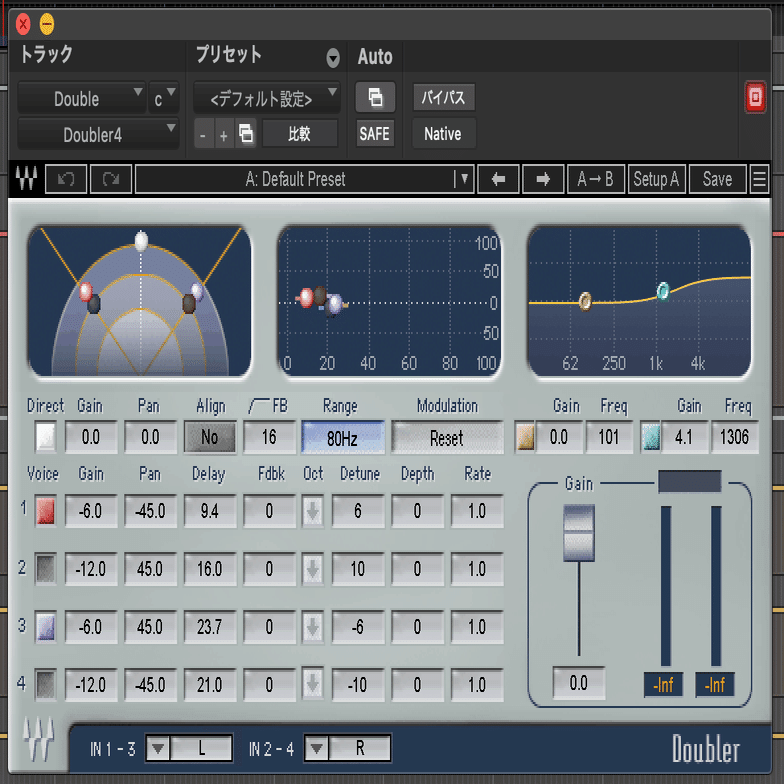Toggle voice 1 red enable button
The width and height of the screenshot is (784, 784).
46,511
